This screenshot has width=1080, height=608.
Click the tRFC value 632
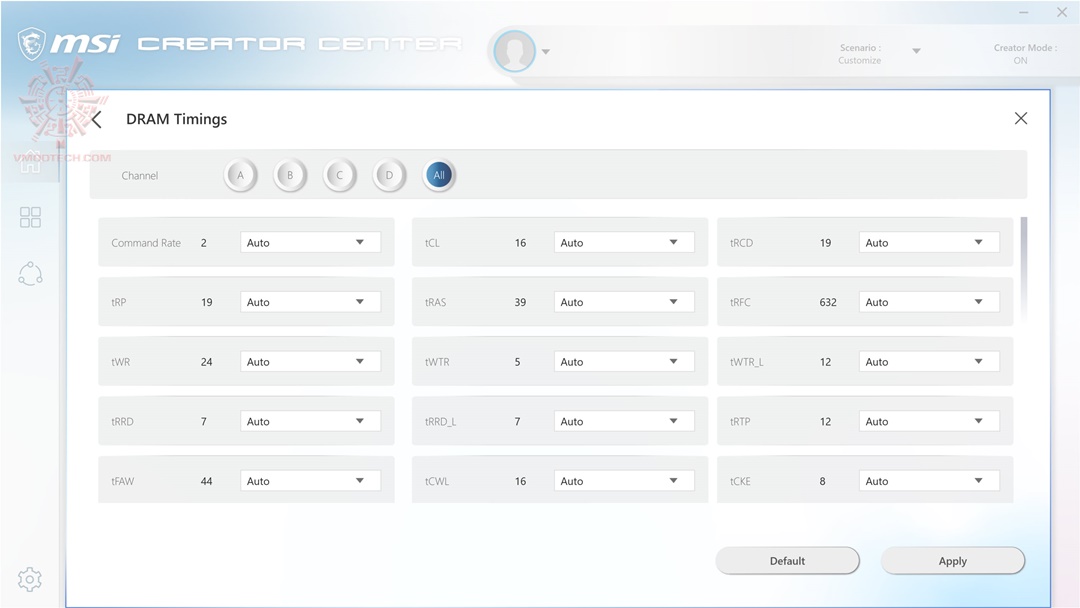click(828, 302)
